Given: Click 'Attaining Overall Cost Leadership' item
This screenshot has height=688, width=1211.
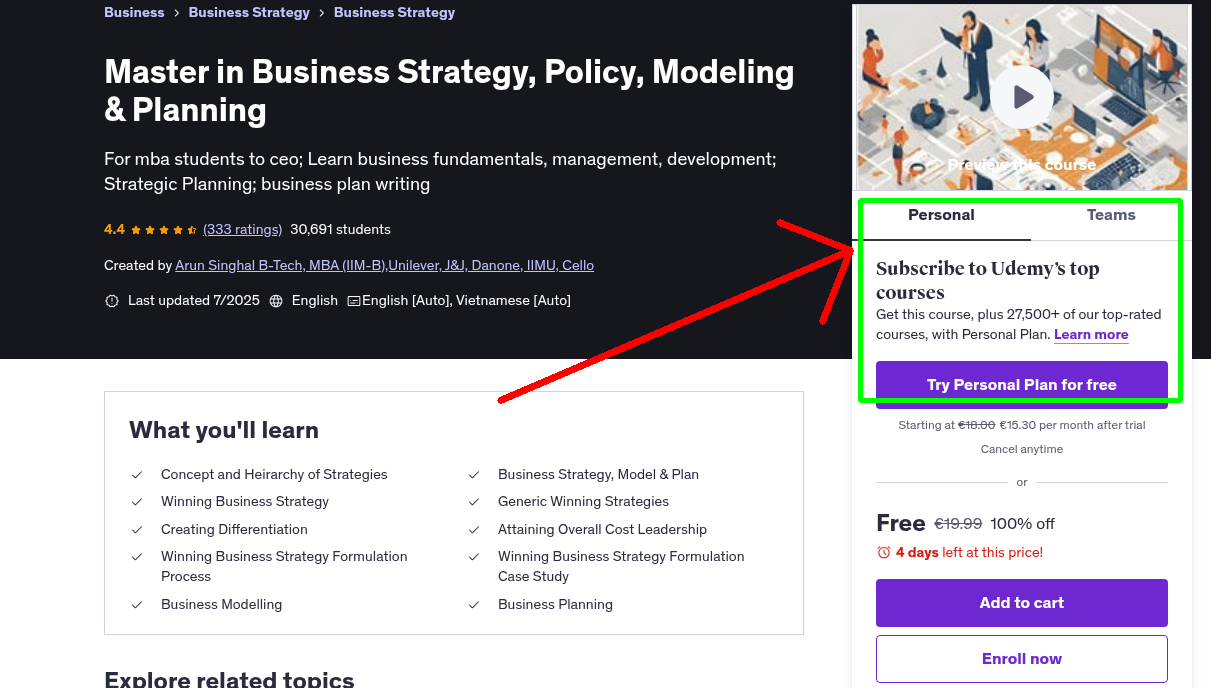Looking at the screenshot, I should click(602, 529).
